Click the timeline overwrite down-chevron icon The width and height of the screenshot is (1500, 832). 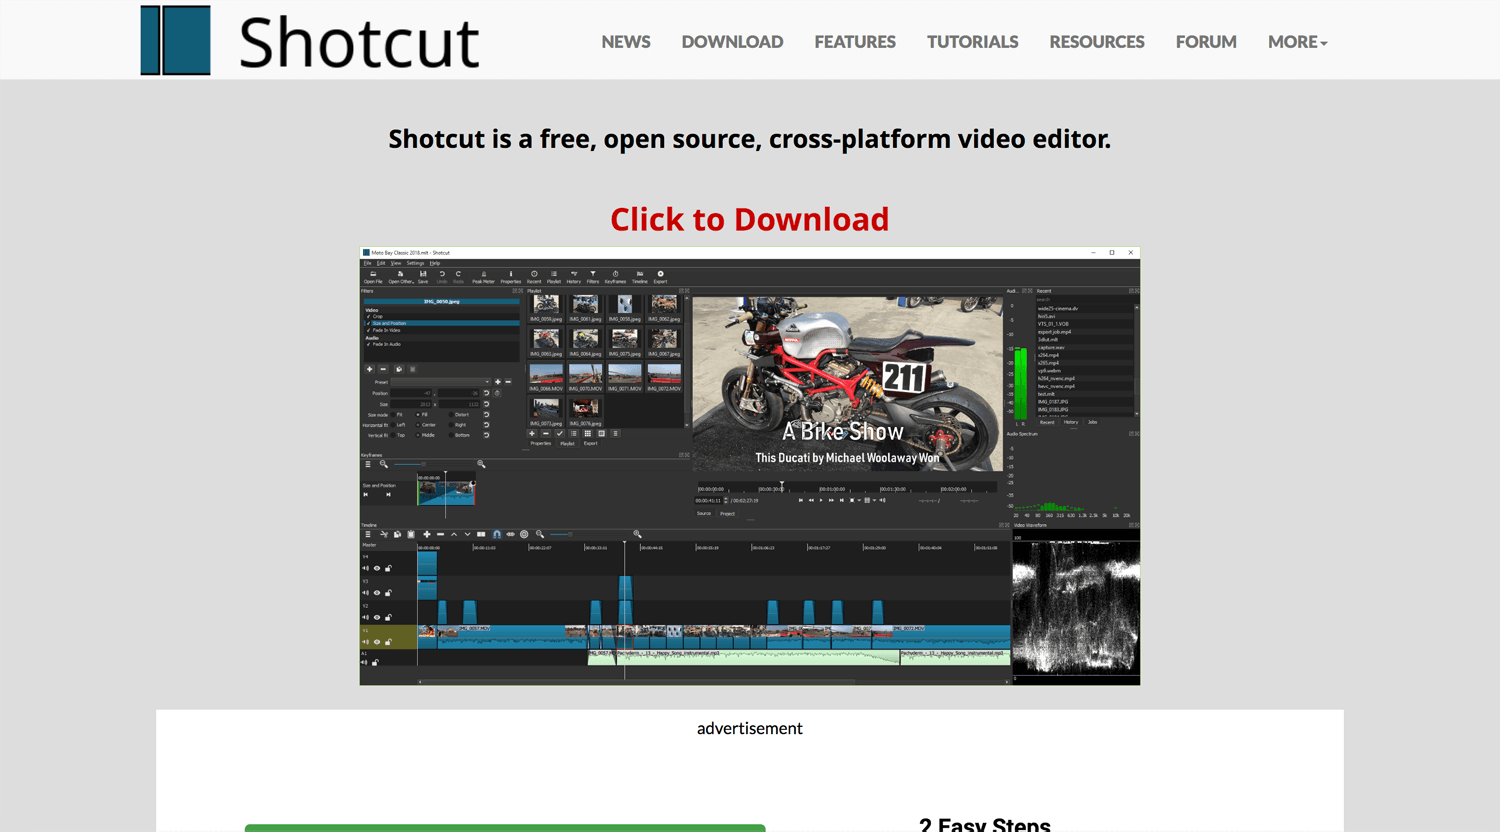click(467, 534)
